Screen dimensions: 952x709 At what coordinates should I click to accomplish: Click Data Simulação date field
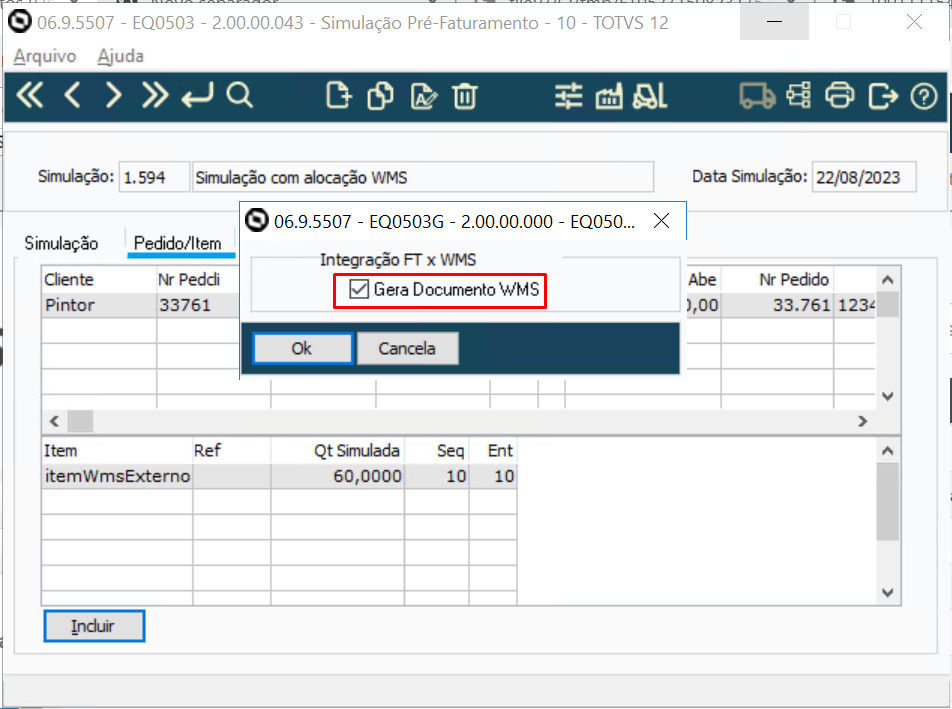[864, 177]
